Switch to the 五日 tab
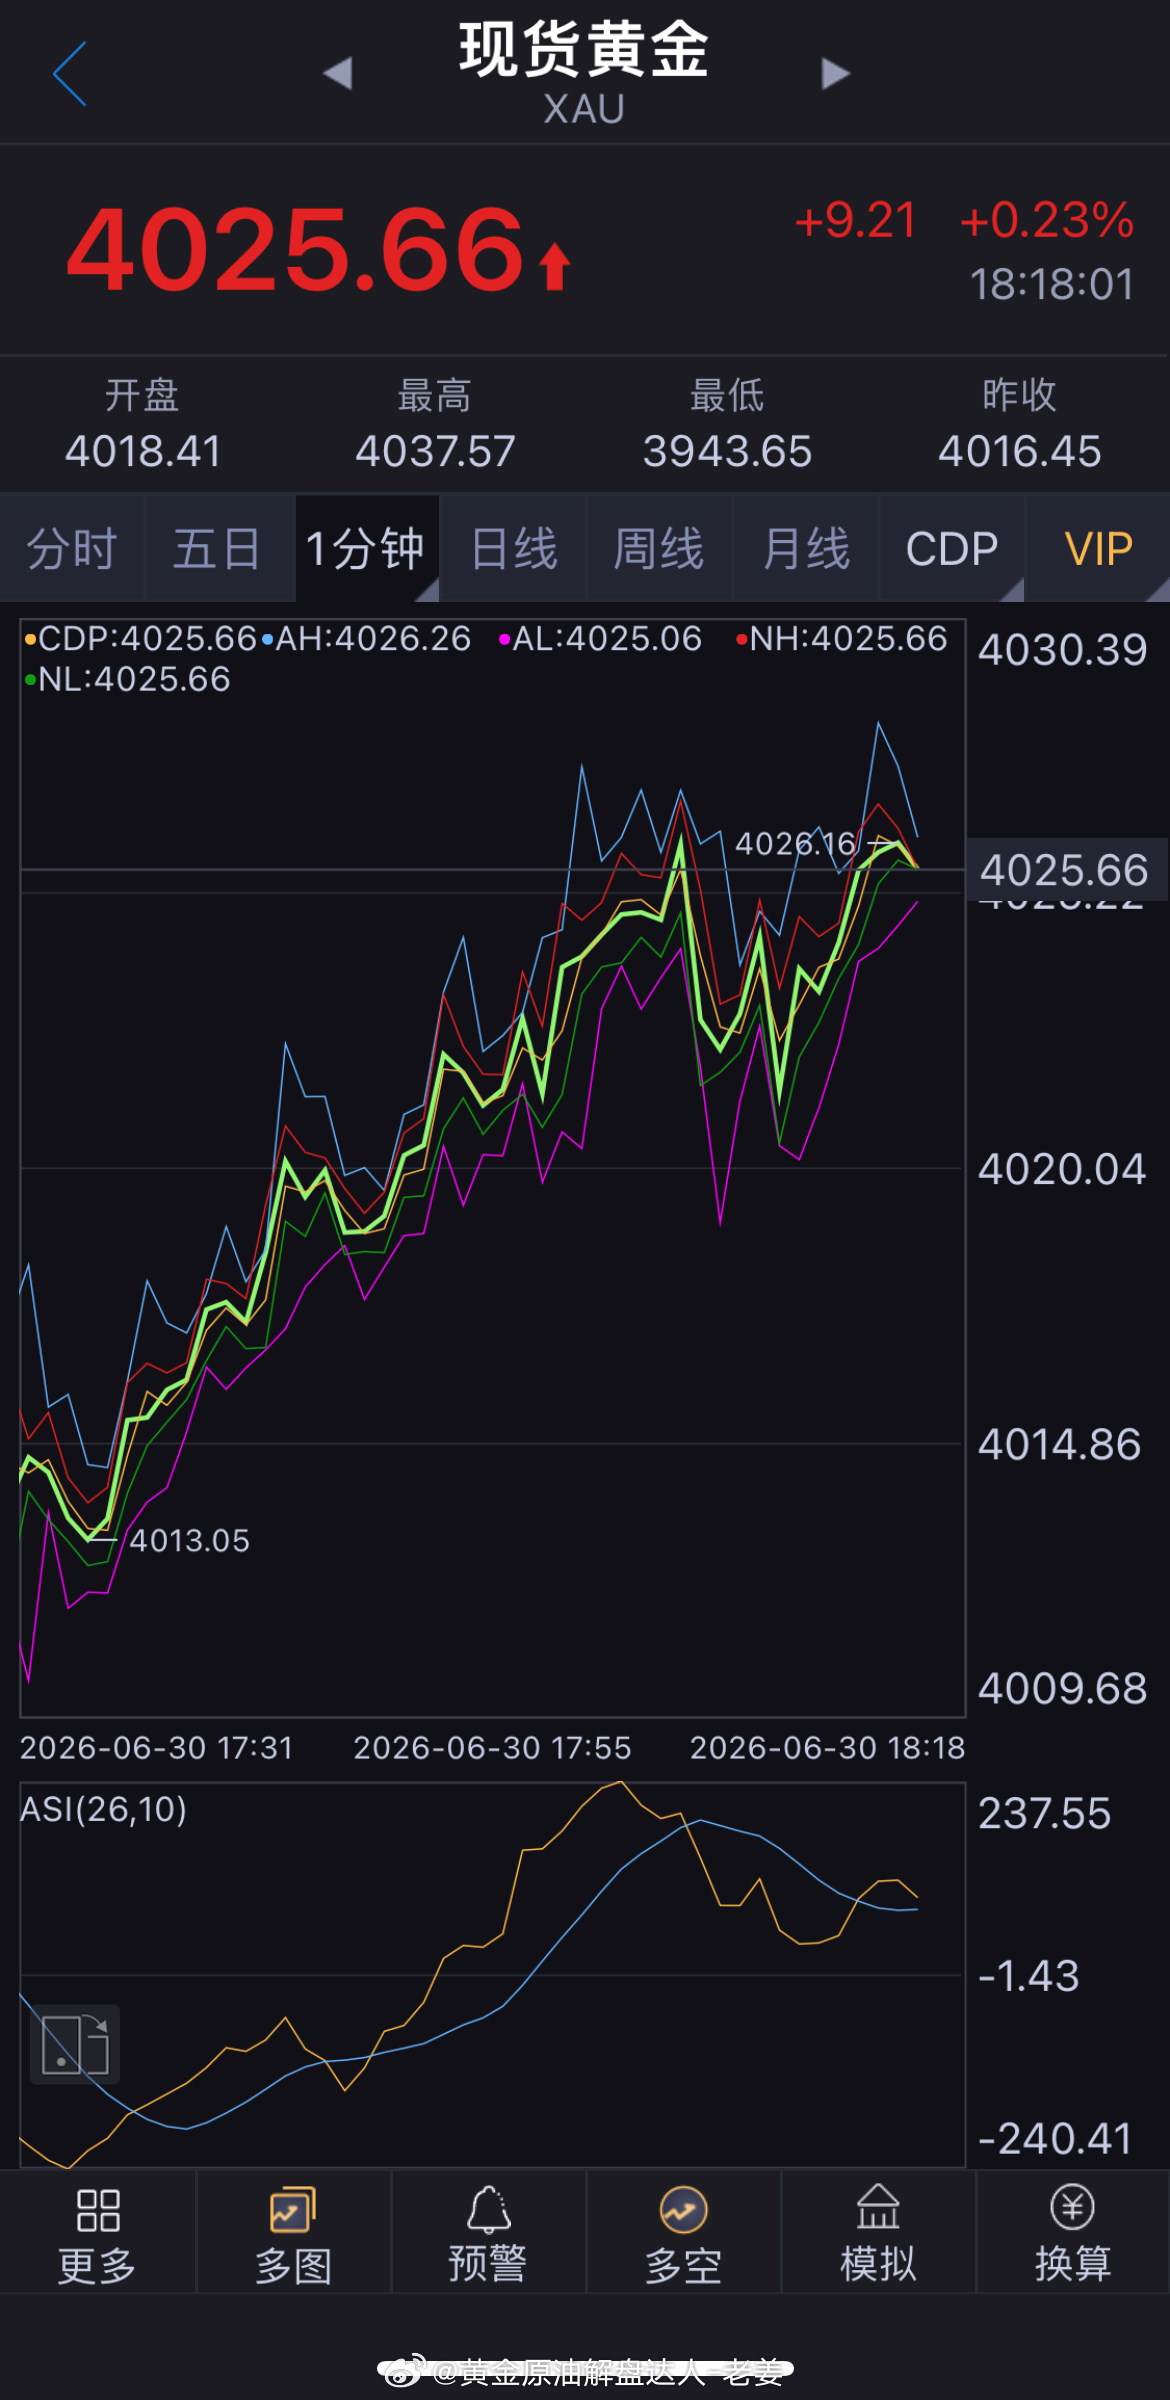Screen dimensions: 1170x2400 pos(218,548)
